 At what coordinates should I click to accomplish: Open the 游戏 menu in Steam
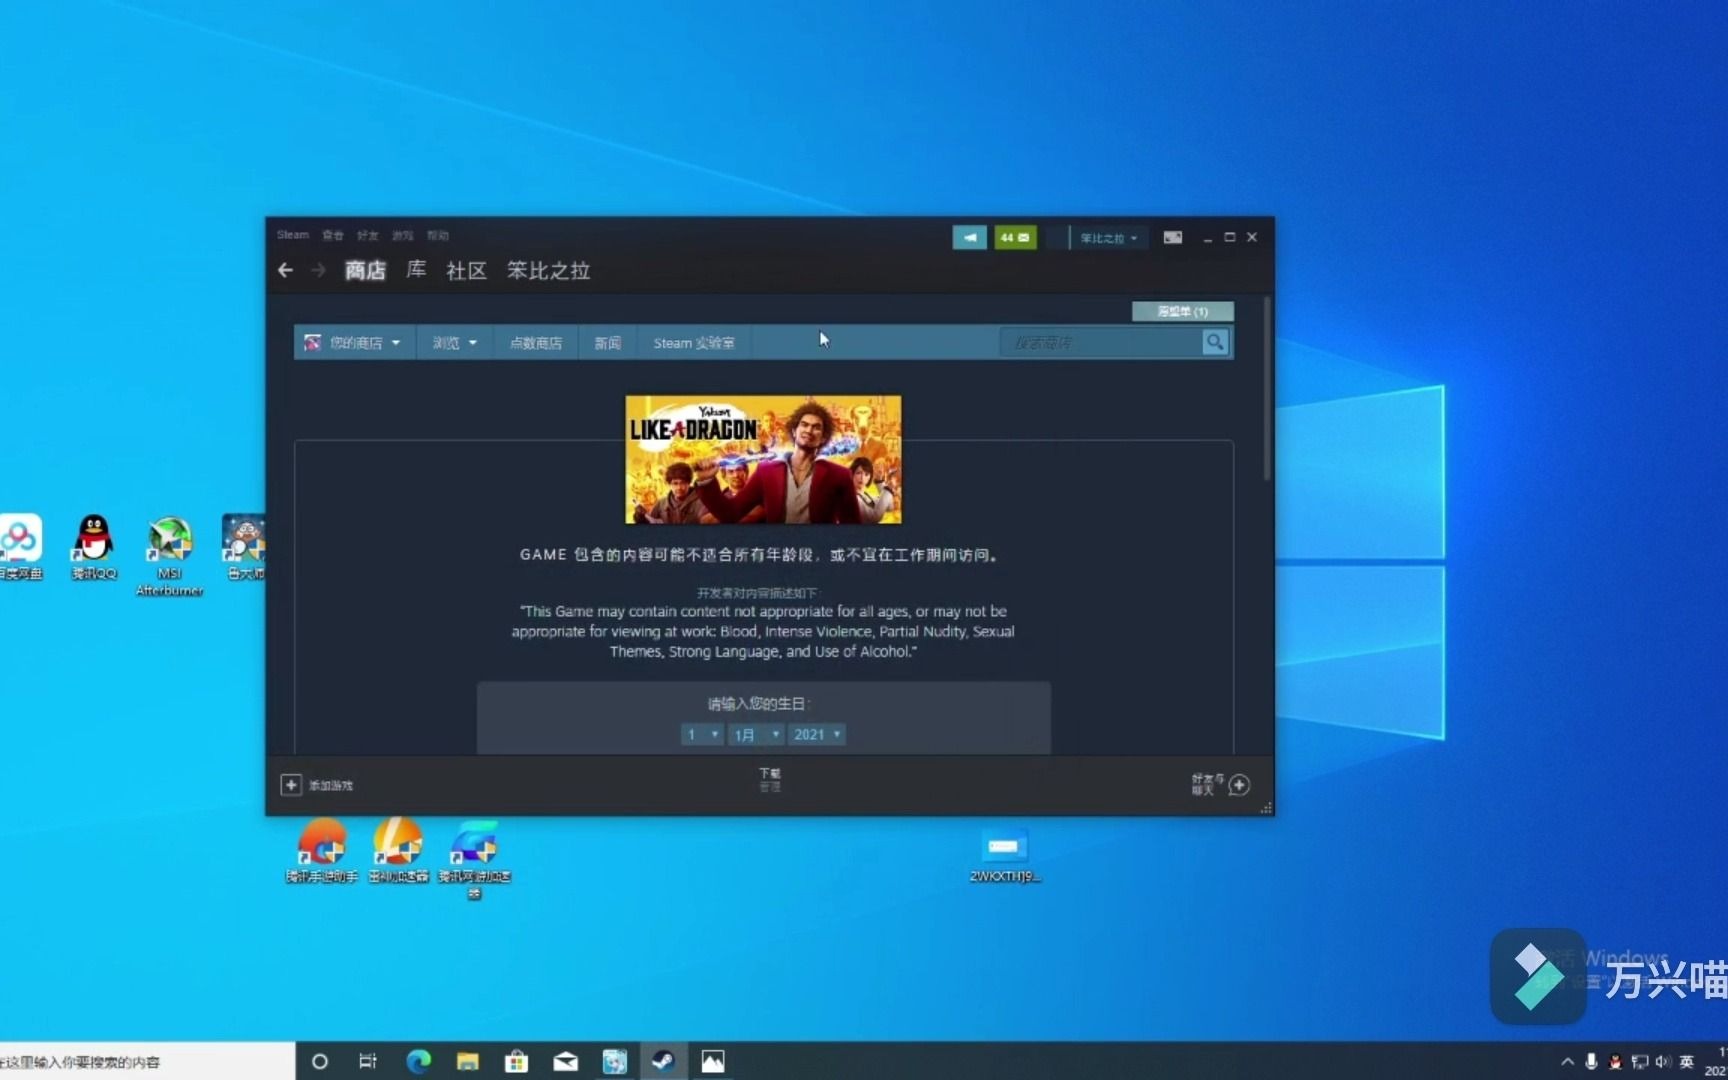click(x=403, y=235)
